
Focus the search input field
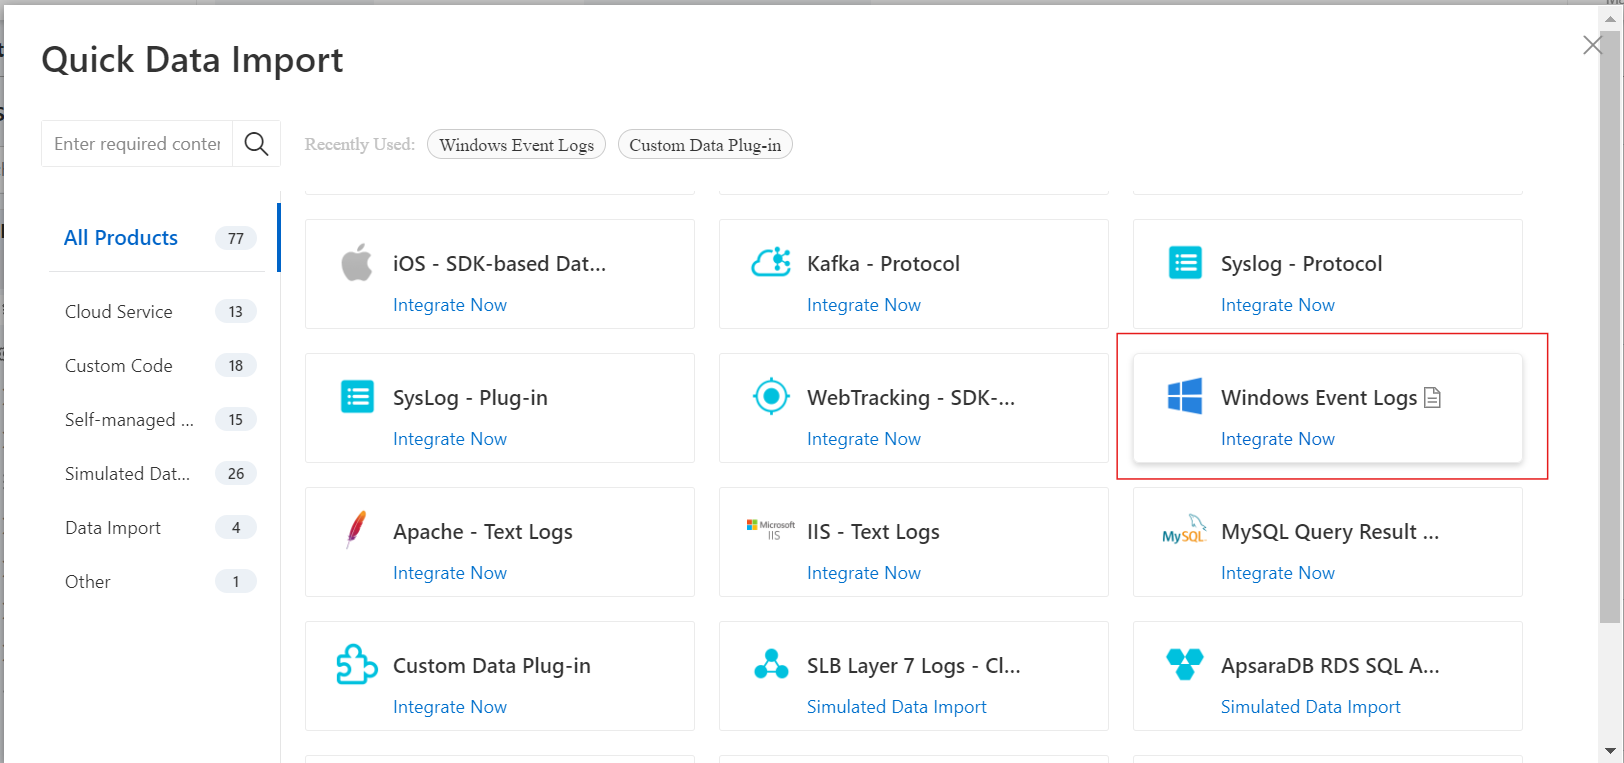pos(137,144)
